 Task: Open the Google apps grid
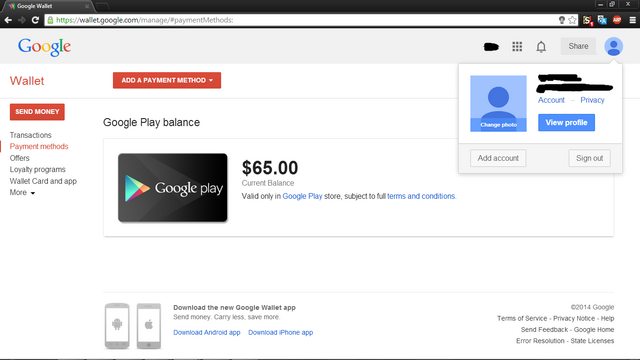coord(517,47)
